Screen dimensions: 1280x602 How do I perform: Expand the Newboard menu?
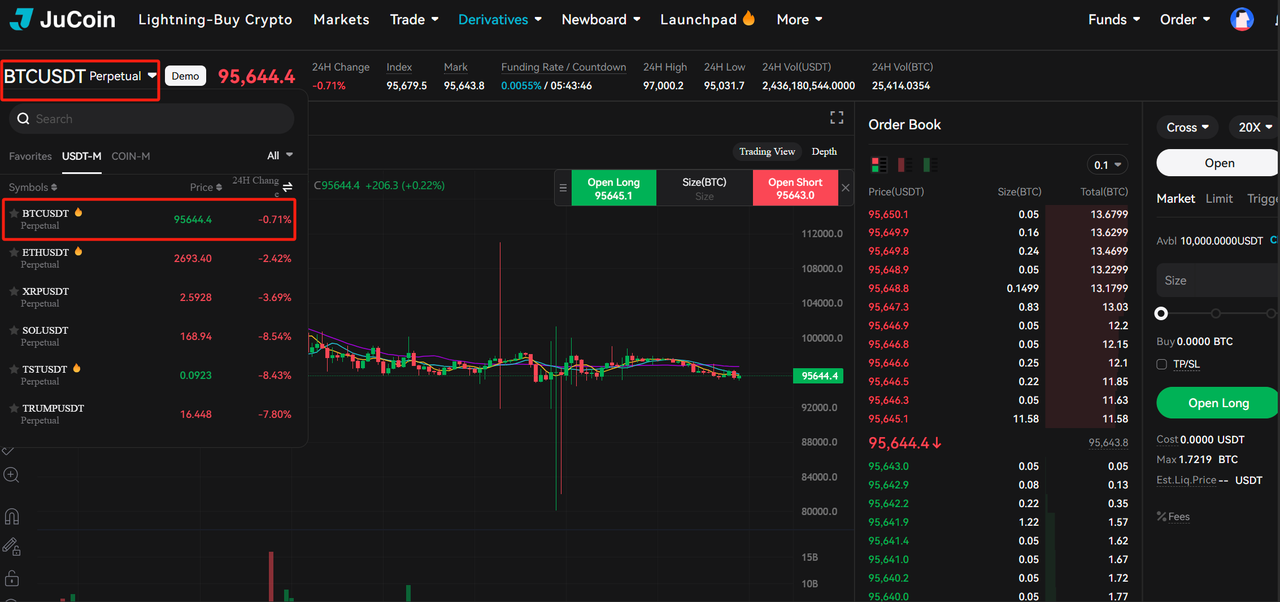tap(601, 19)
